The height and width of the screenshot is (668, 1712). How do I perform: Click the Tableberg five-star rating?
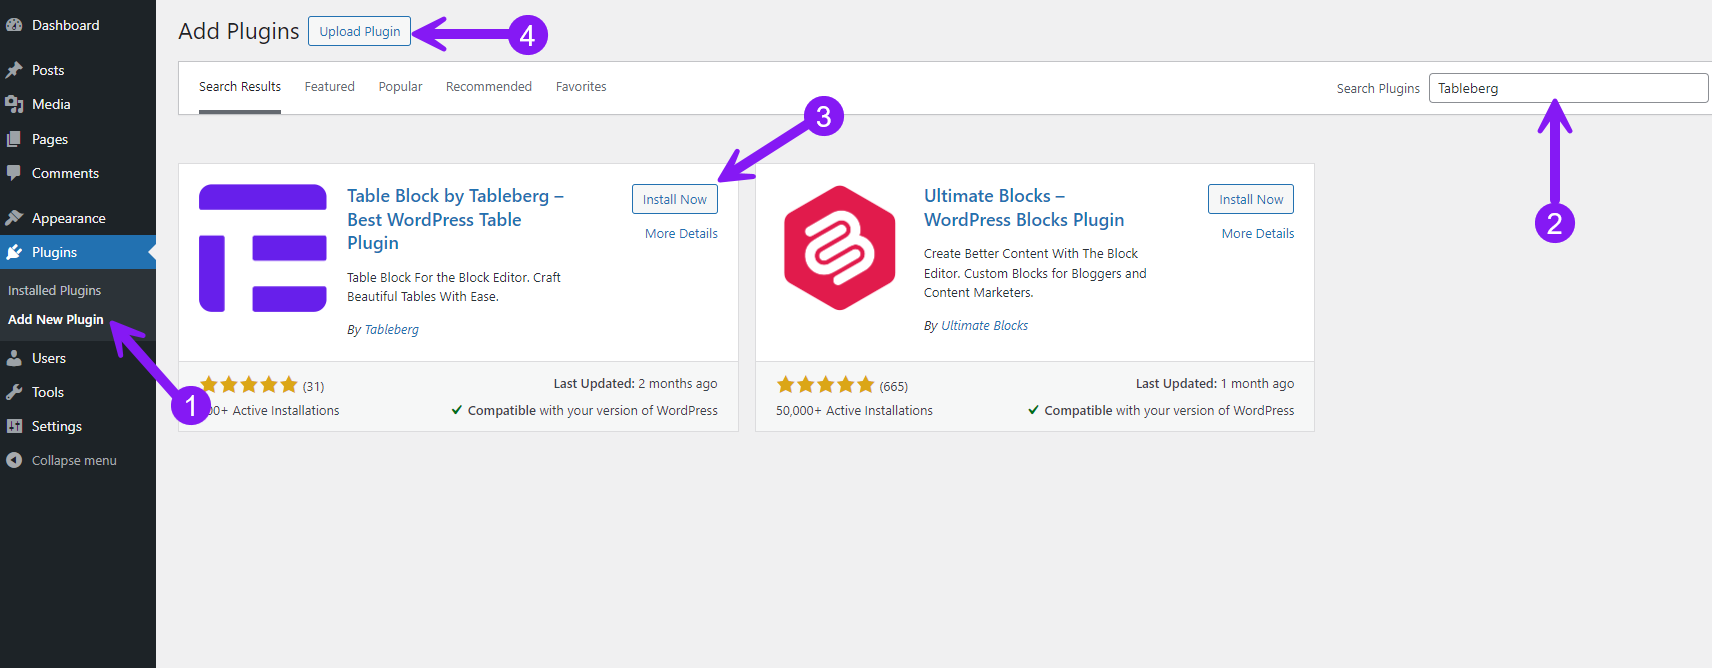249,385
